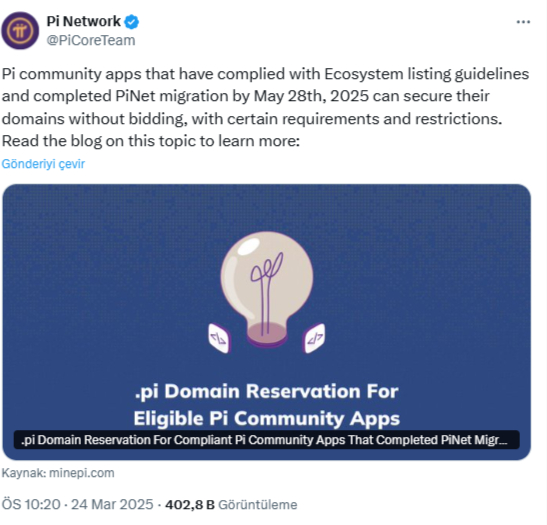Screen dimensions: 547x525
Task: Click the left code tag icon beside bulb
Action: point(219,338)
